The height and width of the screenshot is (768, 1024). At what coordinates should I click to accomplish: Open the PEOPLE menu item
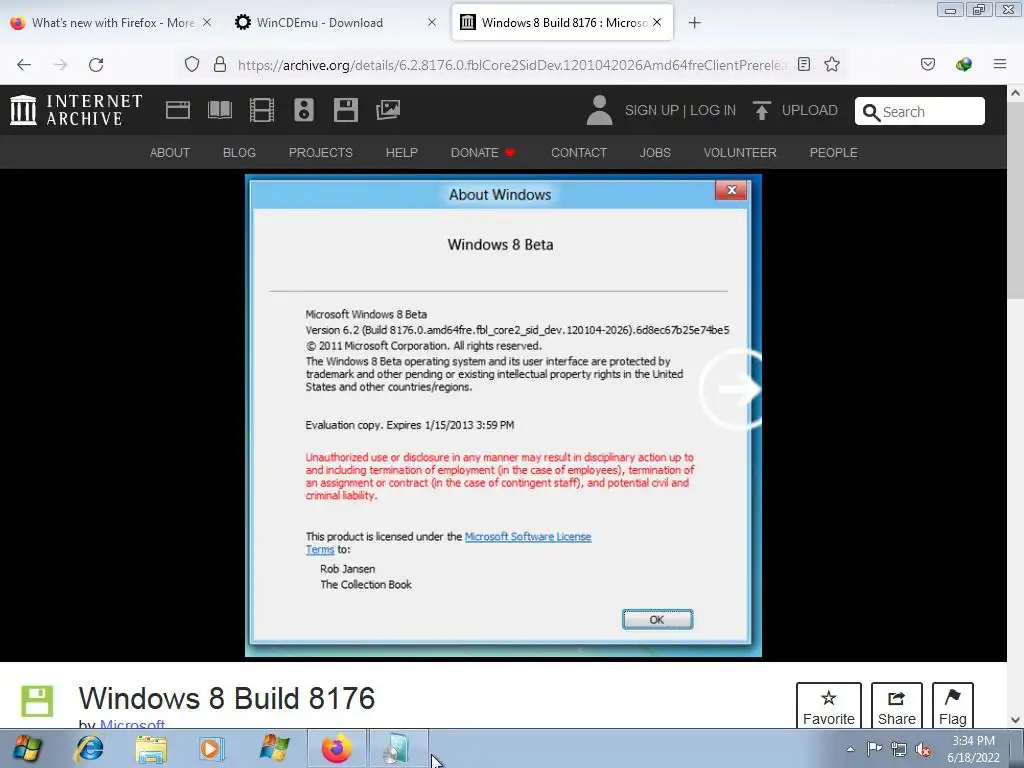833,153
